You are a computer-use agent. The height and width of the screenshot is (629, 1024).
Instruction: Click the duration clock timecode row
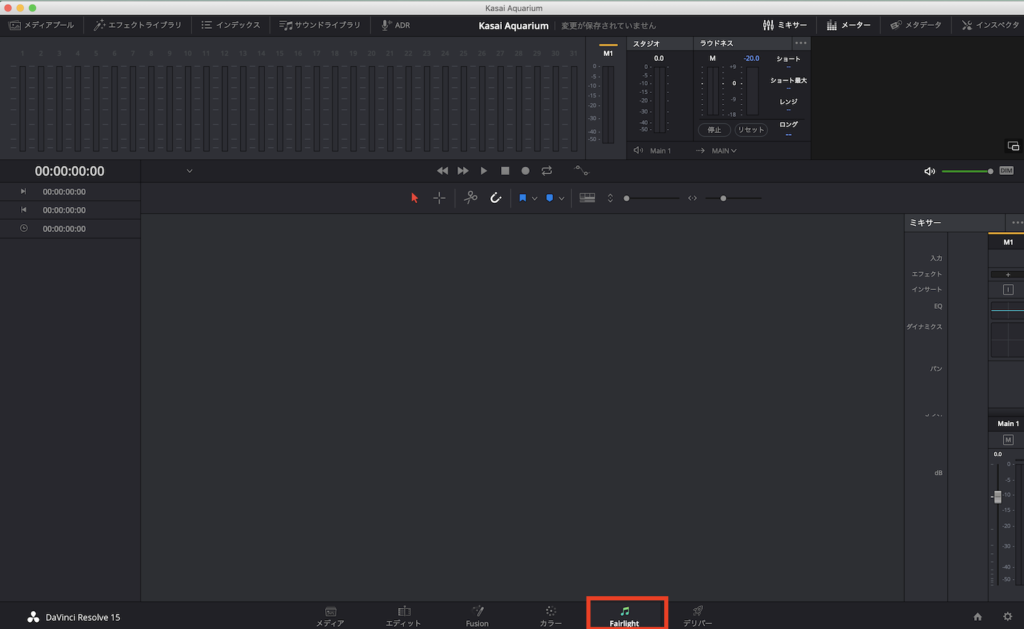[70, 229]
